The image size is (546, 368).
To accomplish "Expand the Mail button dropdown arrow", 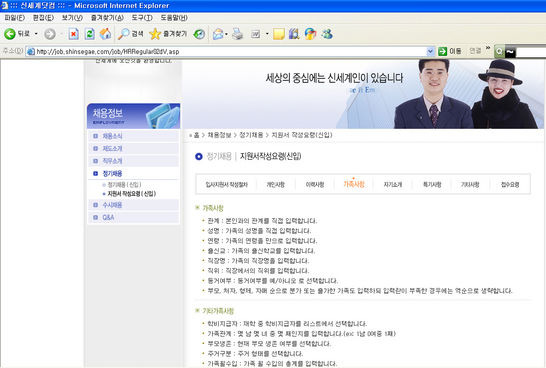I will (x=226, y=34).
